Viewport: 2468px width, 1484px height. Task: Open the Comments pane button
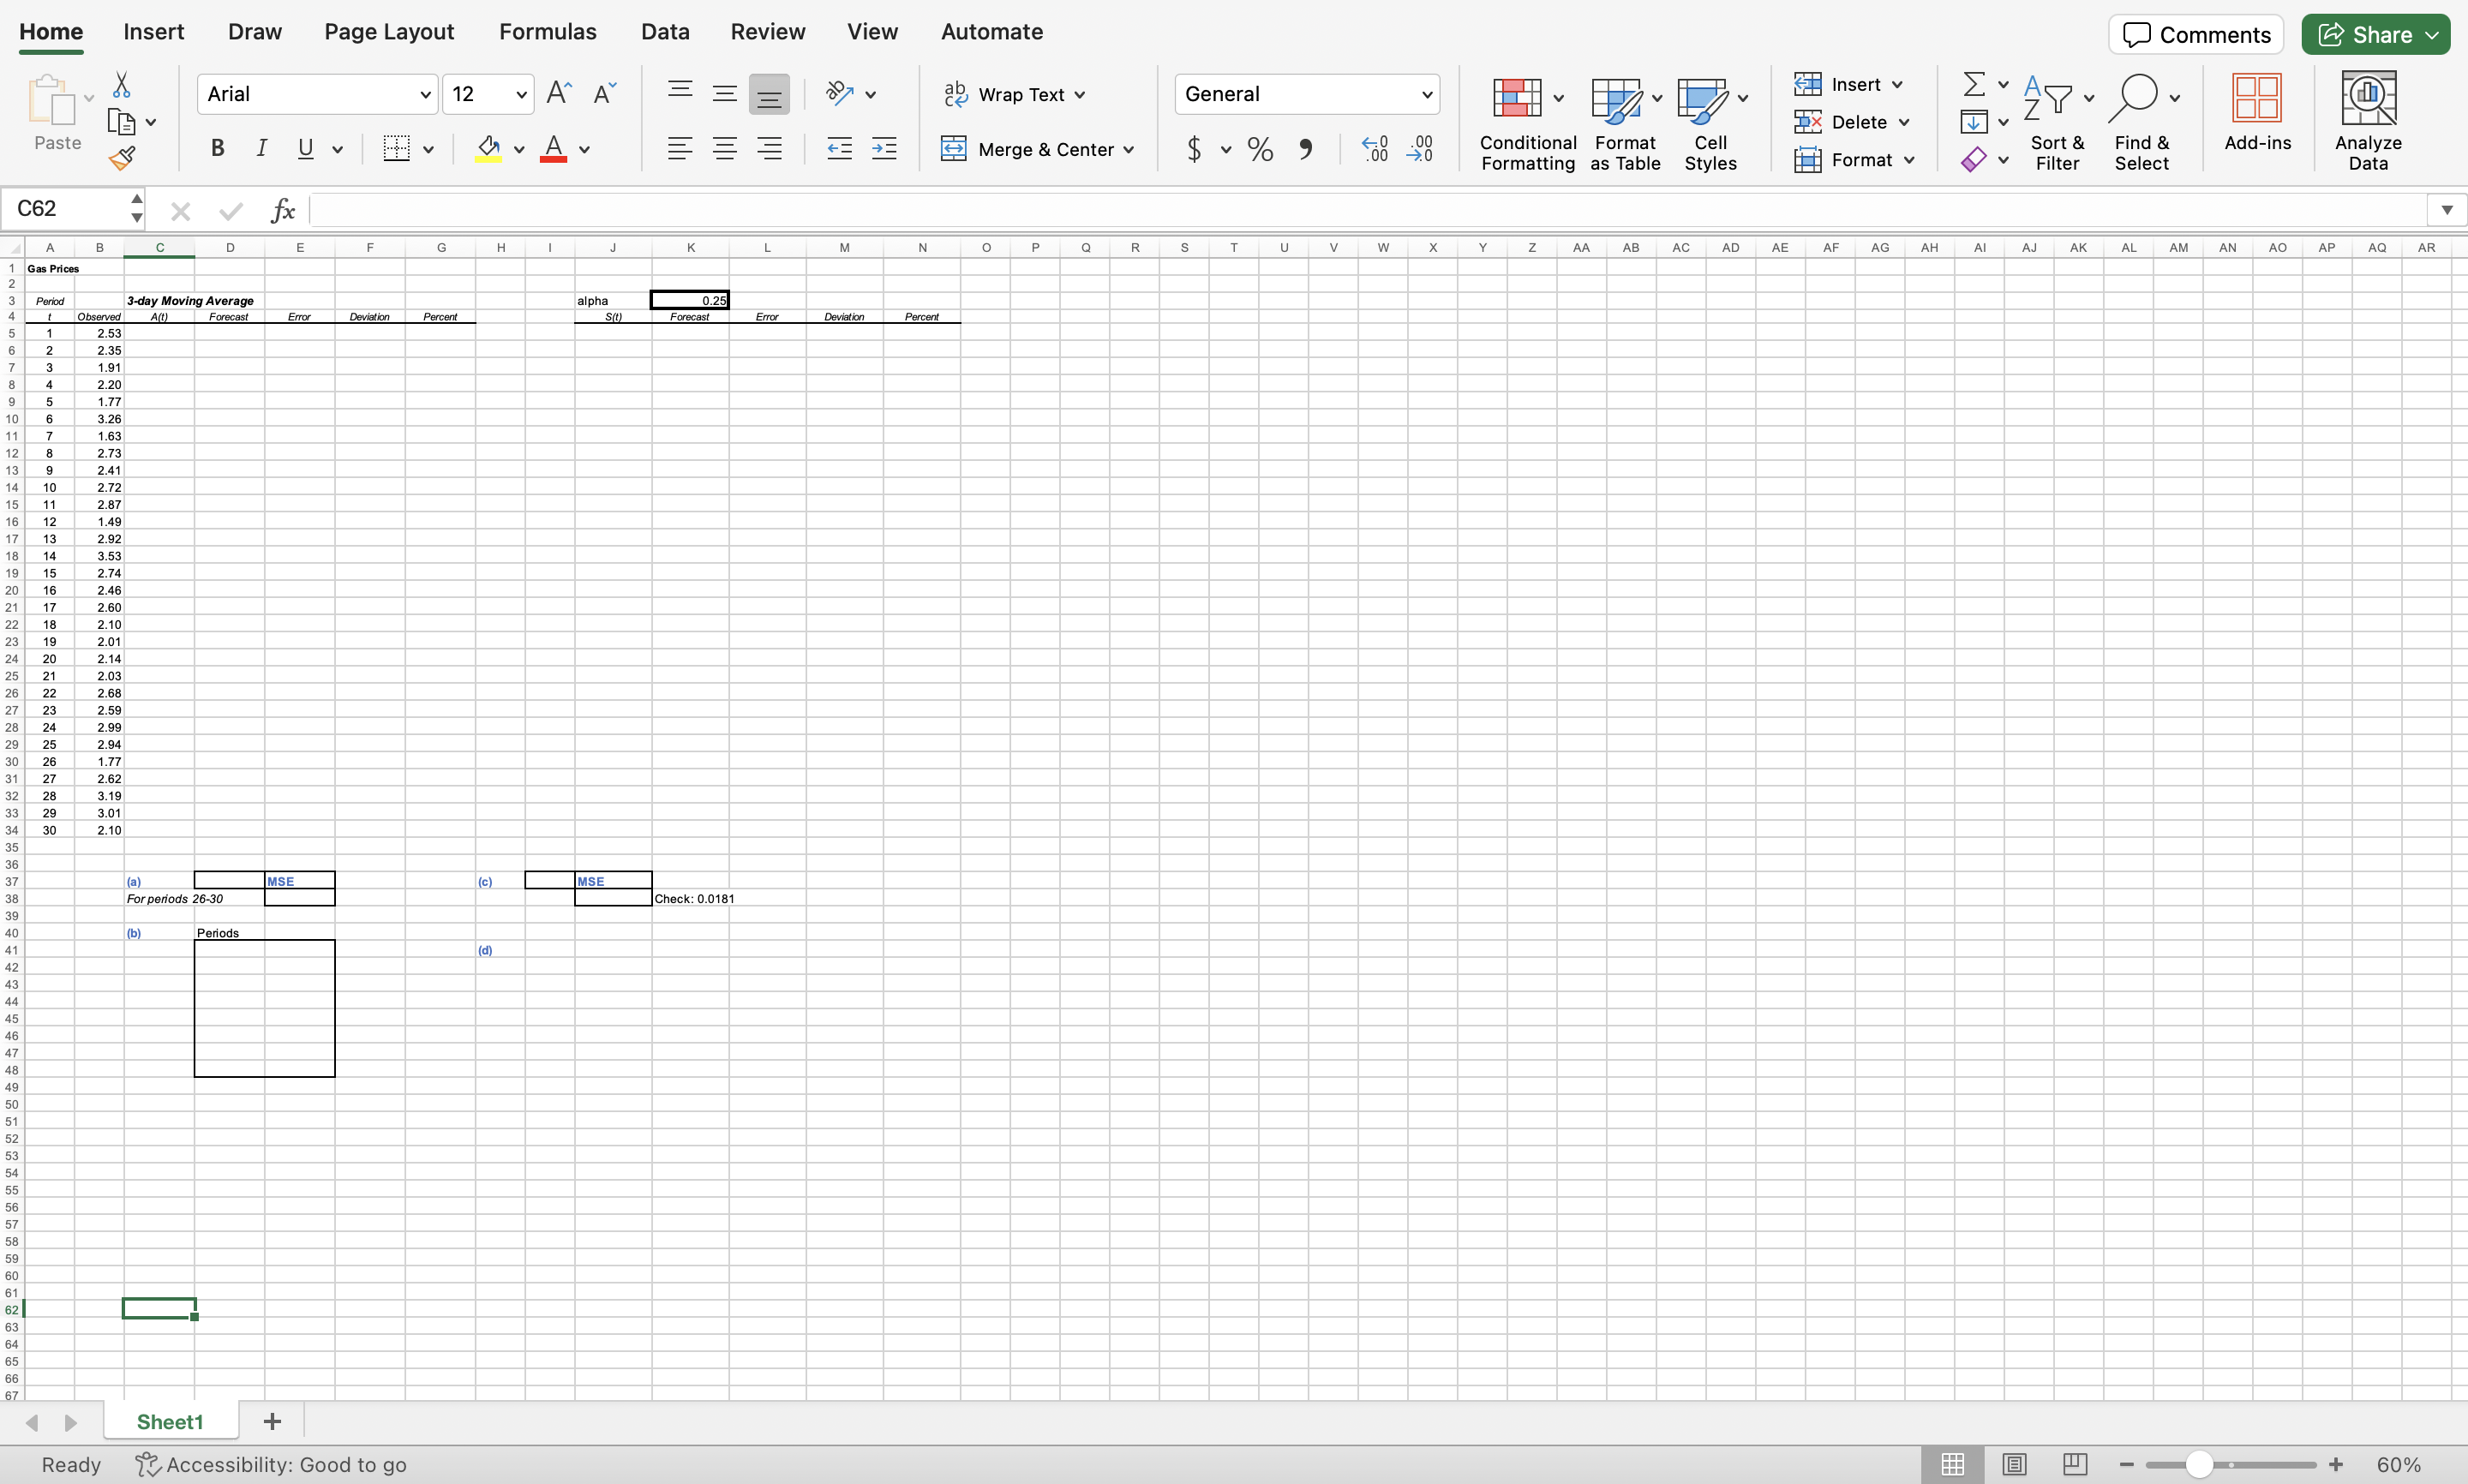click(2195, 35)
